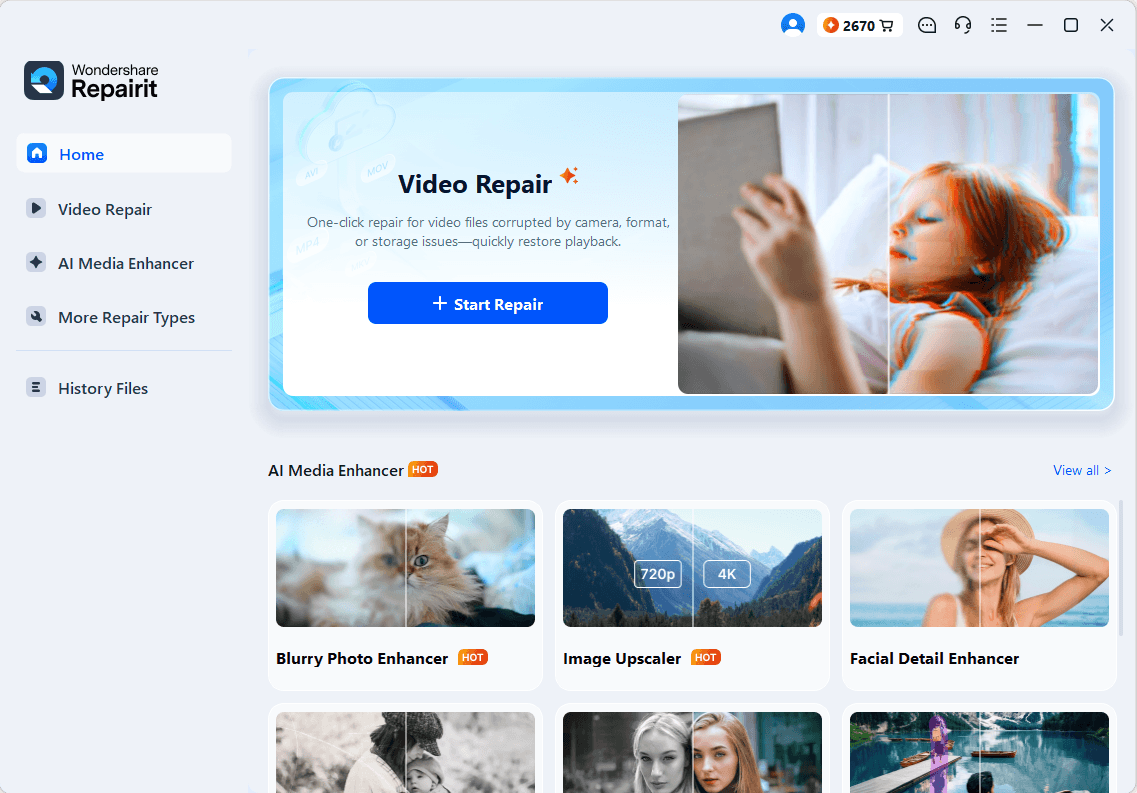The height and width of the screenshot is (793, 1137).
Task: Click the AI Media Enhancer section heading
Action: (x=336, y=470)
